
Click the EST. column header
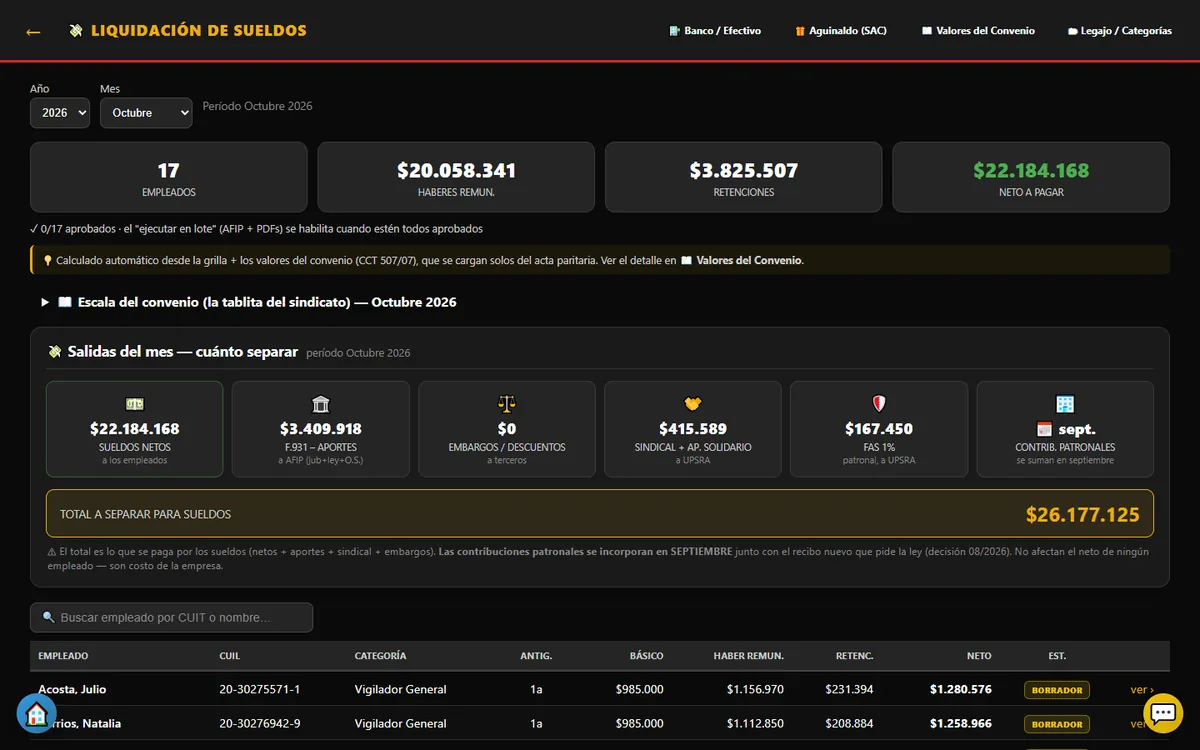[x=1057, y=656]
